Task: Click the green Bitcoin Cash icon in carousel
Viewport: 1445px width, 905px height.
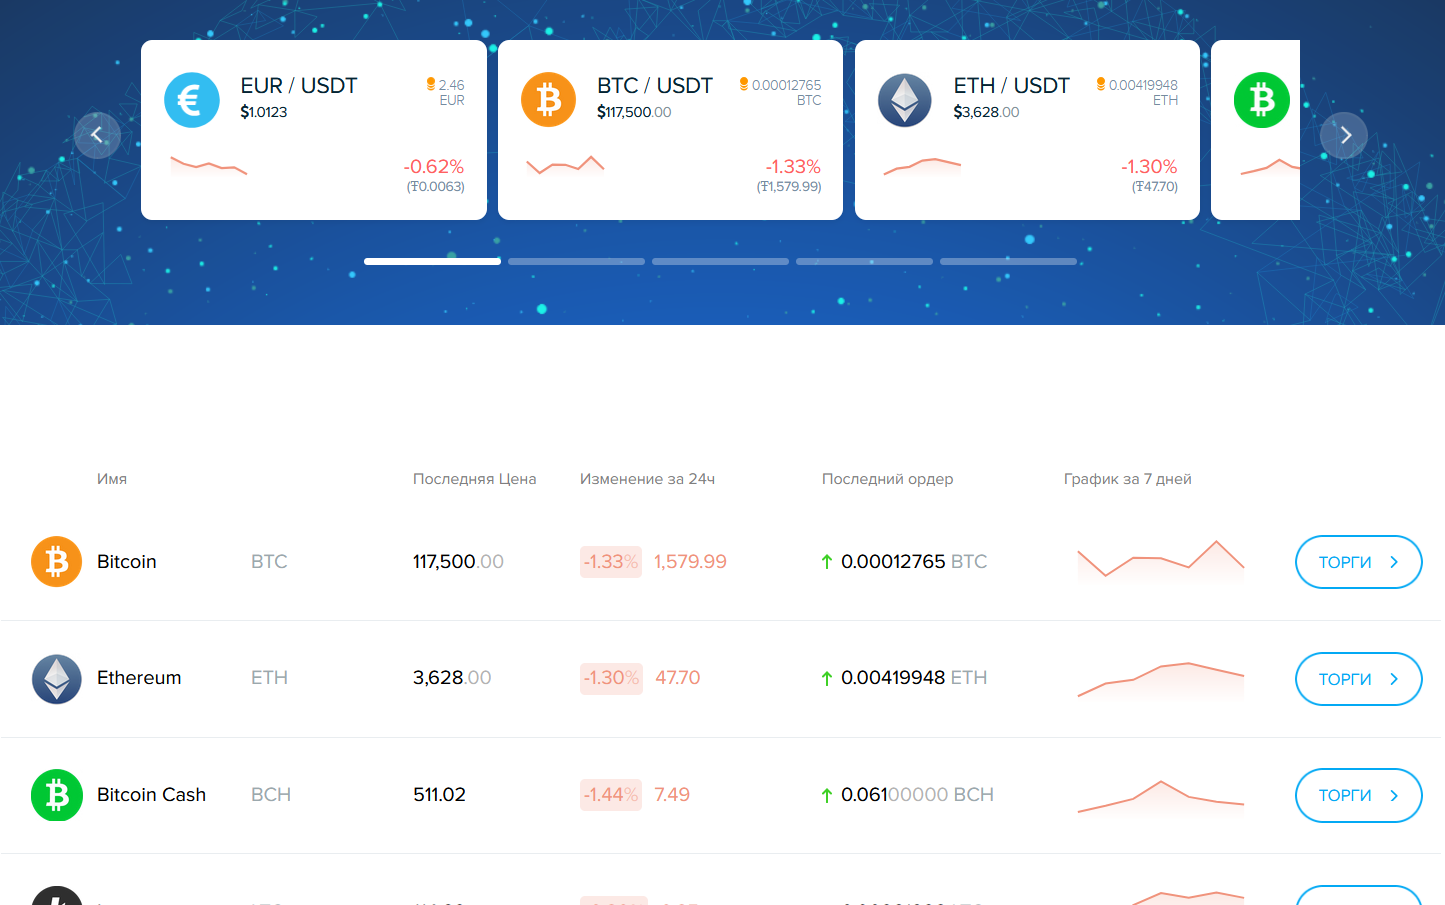Action: [1262, 100]
